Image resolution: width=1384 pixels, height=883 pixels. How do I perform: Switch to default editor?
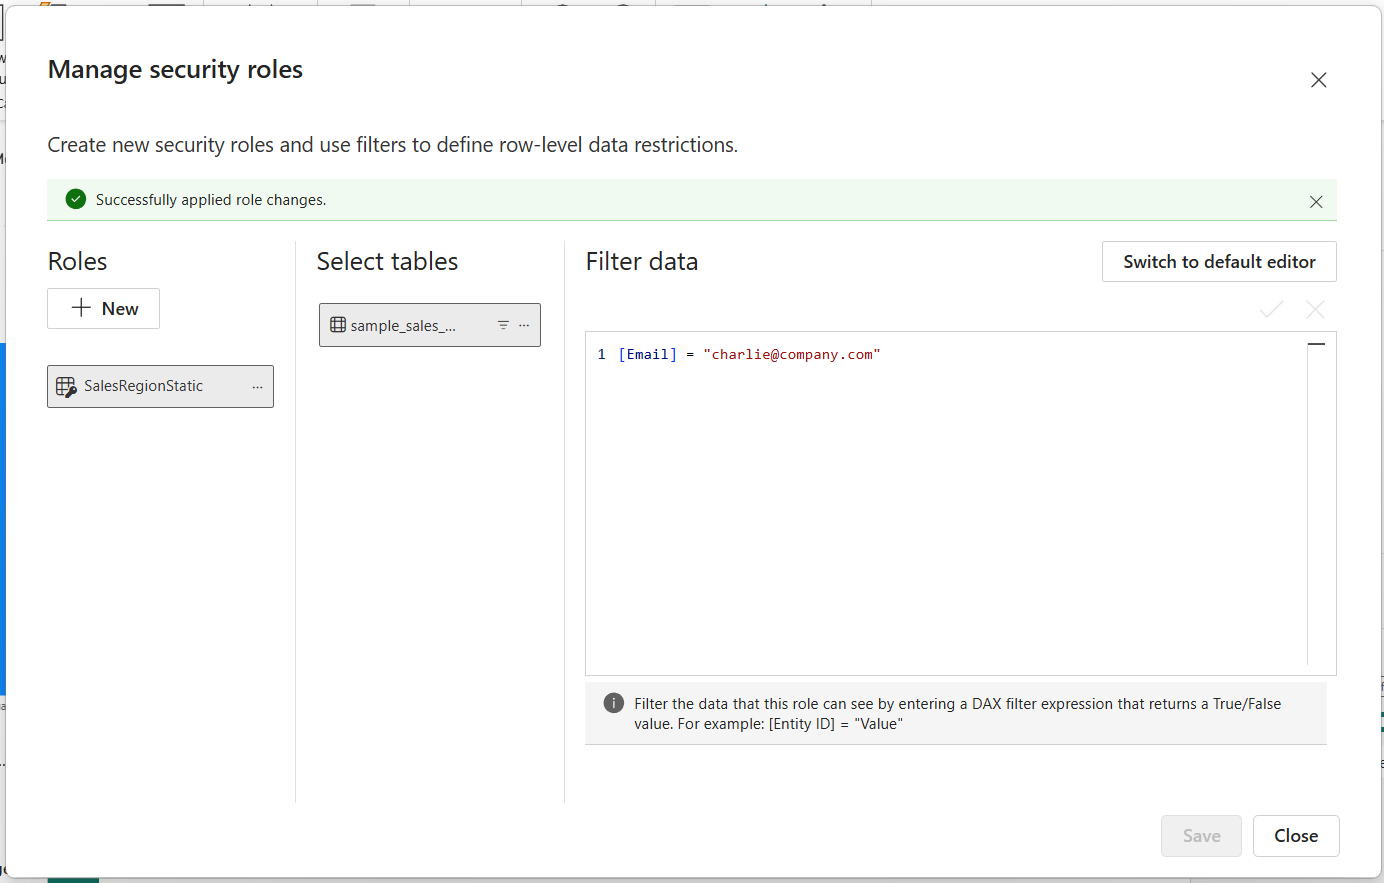[x=1219, y=262]
